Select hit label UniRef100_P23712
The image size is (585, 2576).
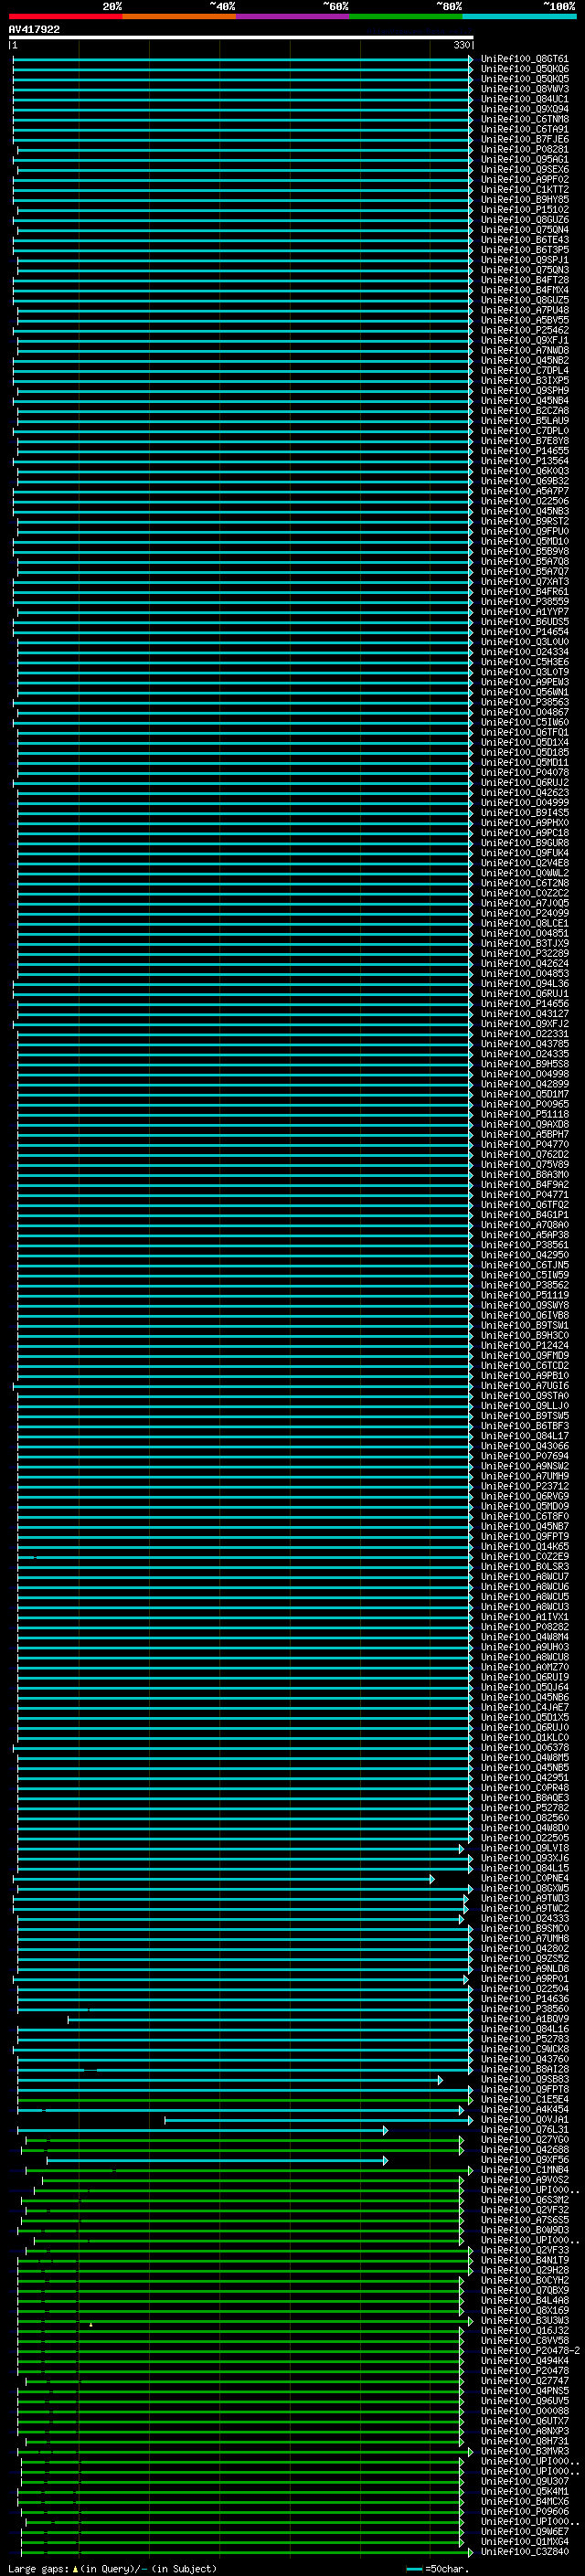[x=524, y=1486]
